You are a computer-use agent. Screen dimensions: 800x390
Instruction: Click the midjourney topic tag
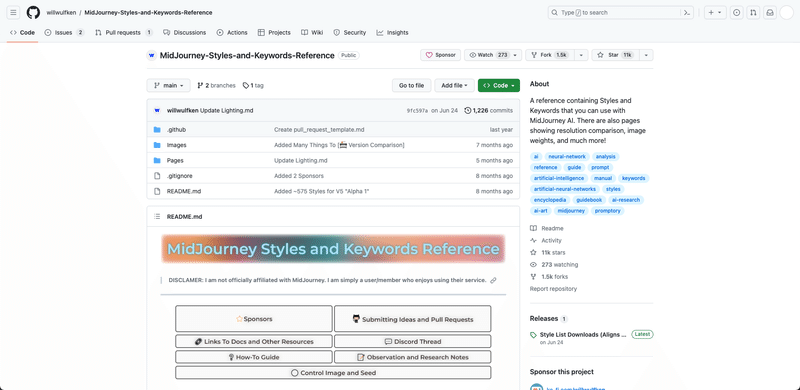tap(571, 211)
